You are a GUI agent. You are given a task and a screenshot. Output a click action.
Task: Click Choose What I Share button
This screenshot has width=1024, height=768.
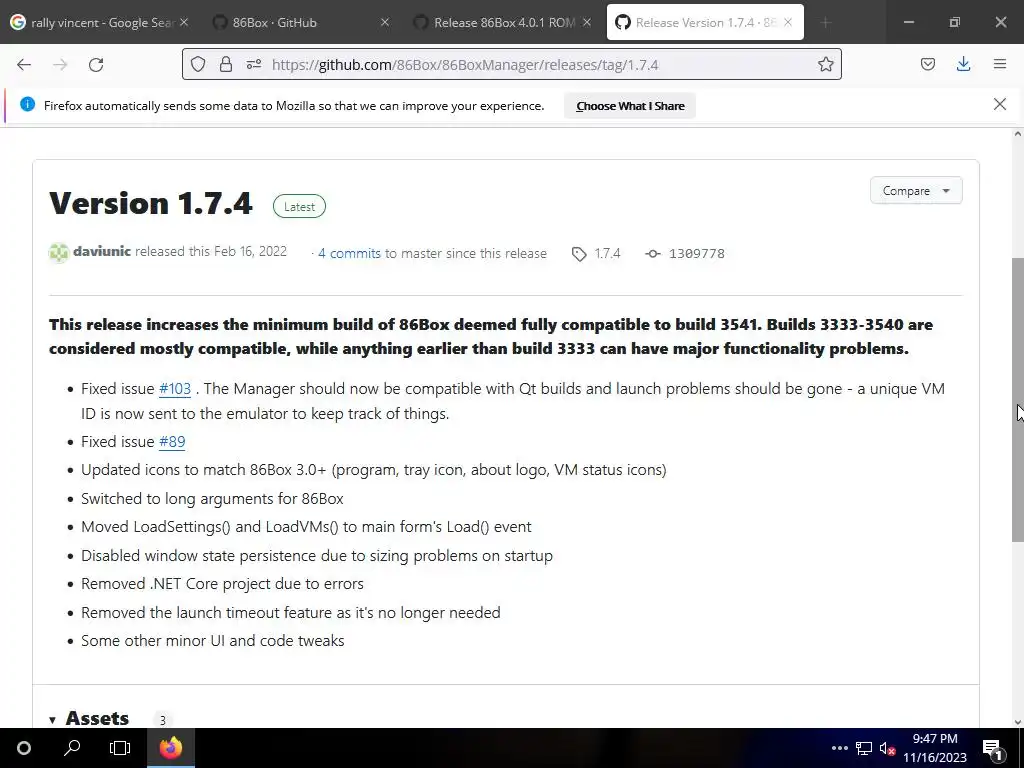click(630, 106)
